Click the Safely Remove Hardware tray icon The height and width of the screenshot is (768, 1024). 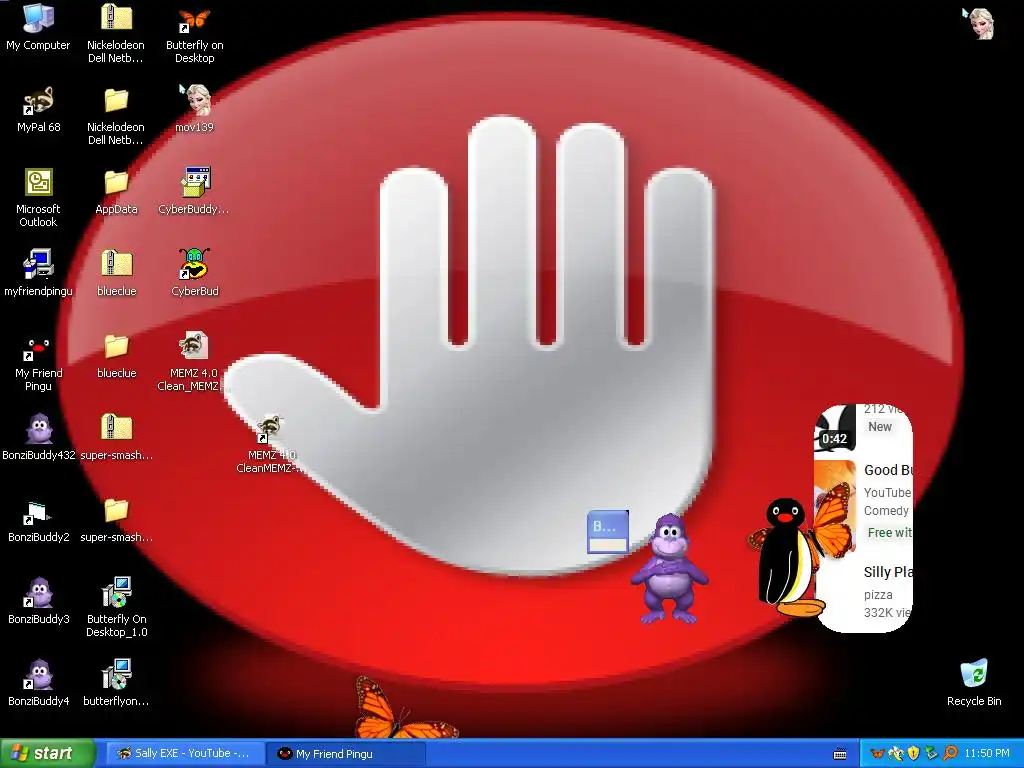[x=931, y=754]
